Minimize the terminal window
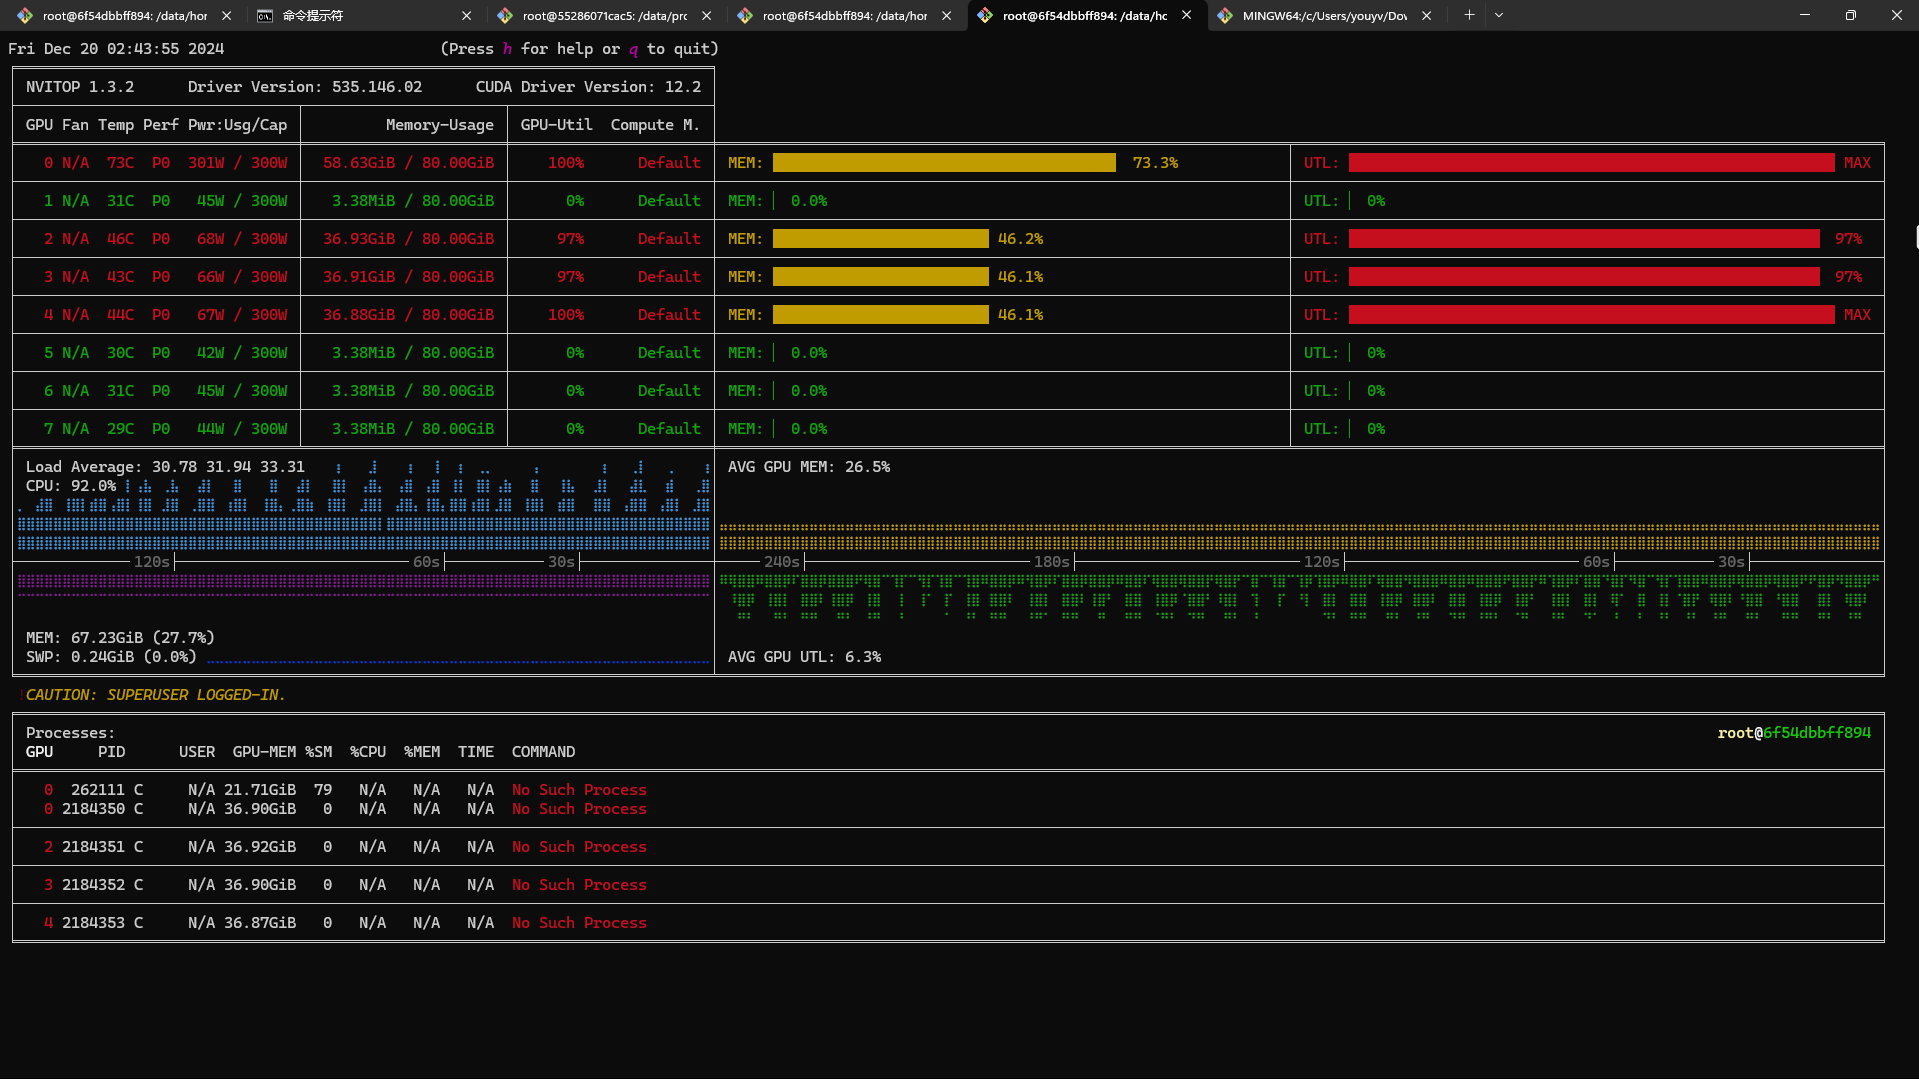The height and width of the screenshot is (1079, 1919). [1804, 15]
